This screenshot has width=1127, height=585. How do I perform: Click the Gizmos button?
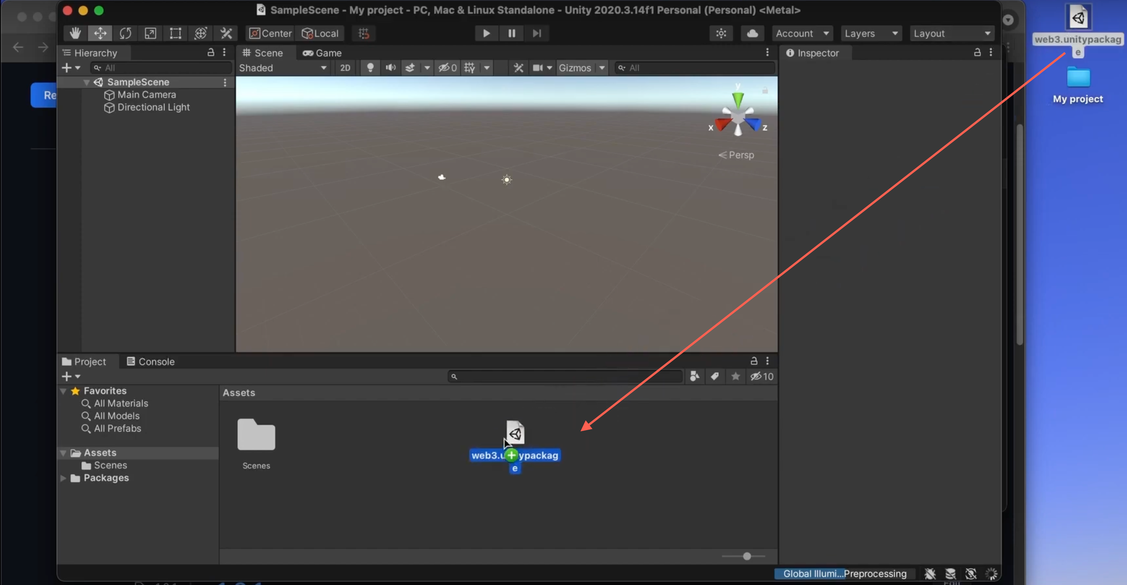pos(575,68)
